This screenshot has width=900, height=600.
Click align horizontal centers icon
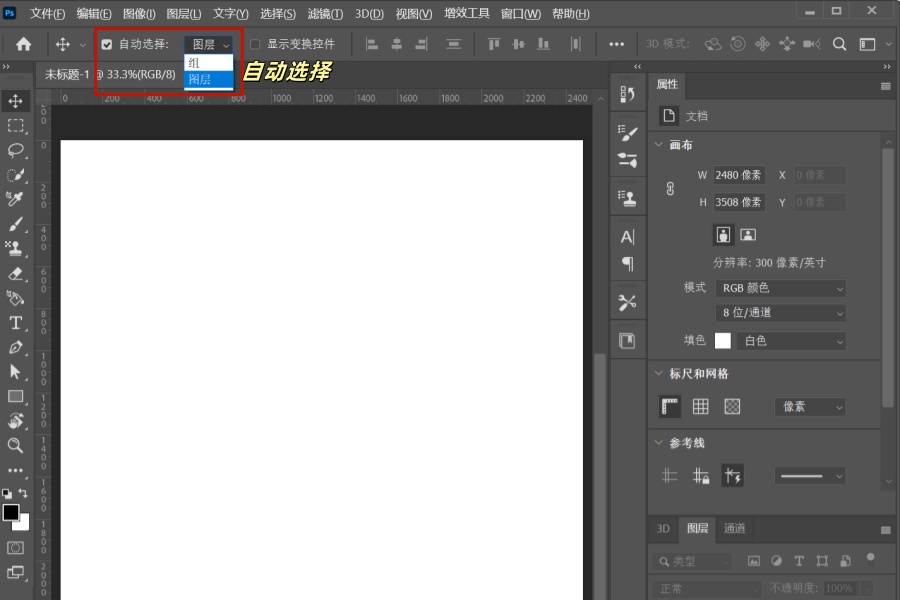pyautogui.click(x=397, y=44)
